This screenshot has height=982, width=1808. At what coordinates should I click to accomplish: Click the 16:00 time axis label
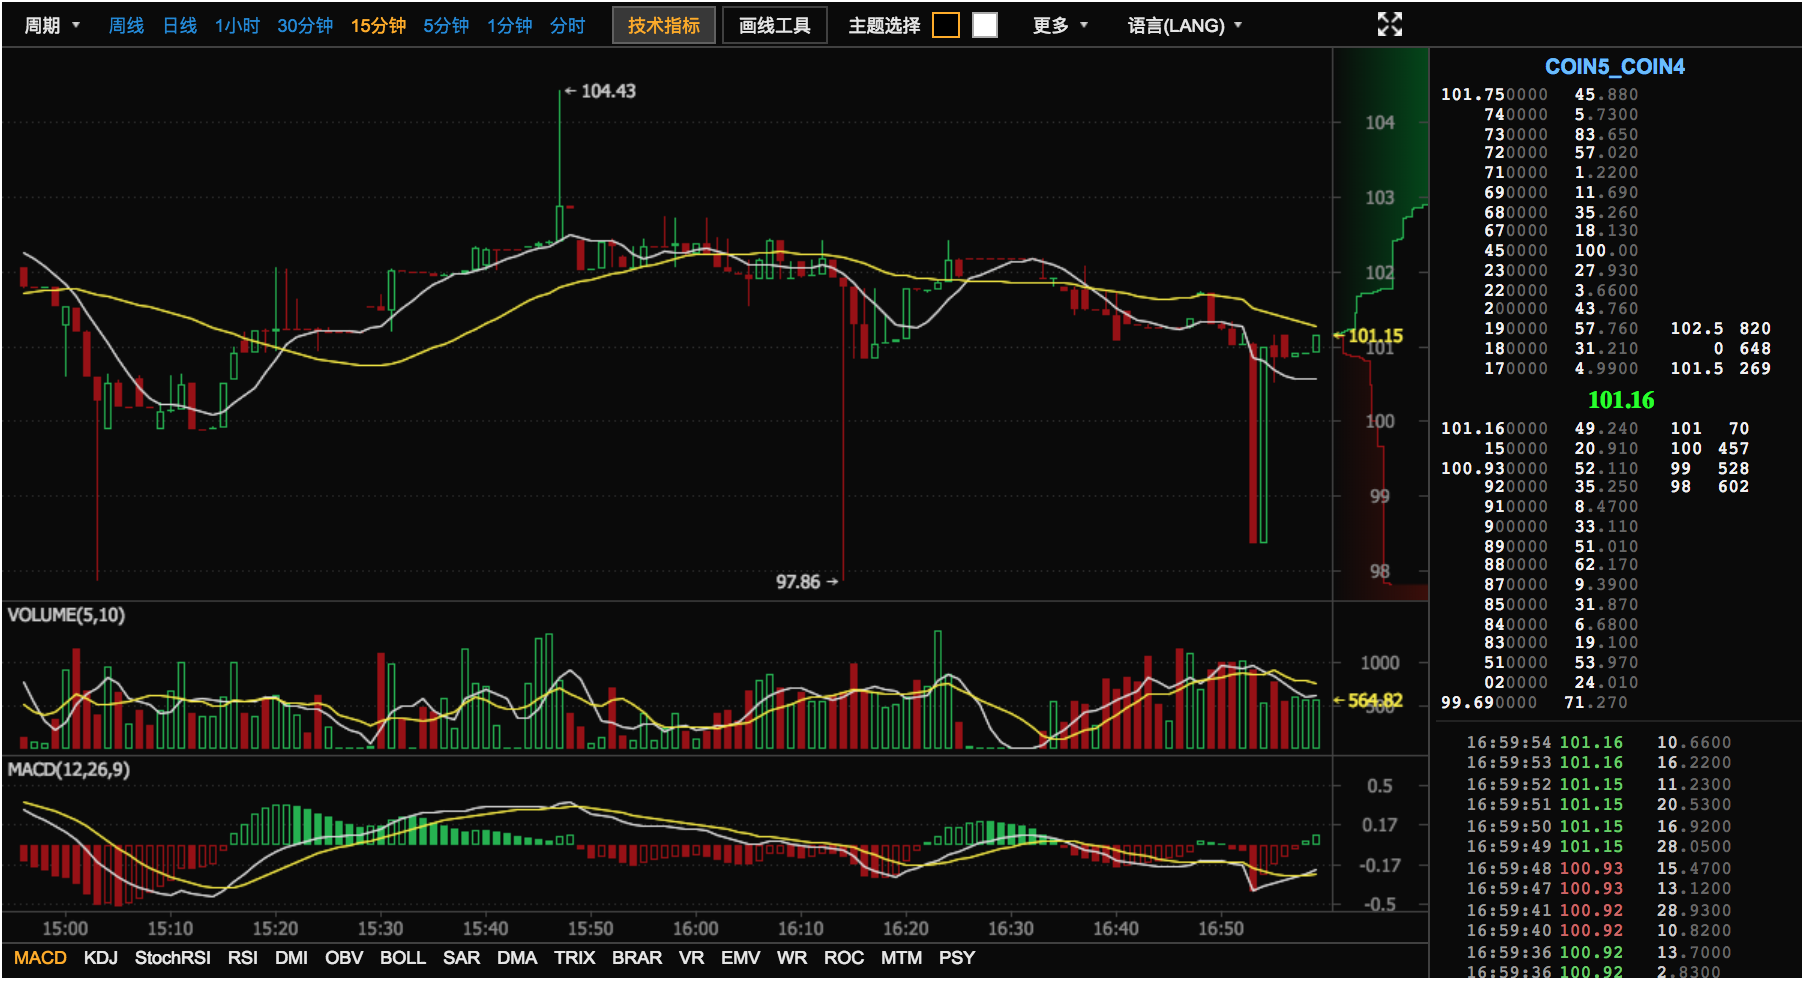[695, 929]
